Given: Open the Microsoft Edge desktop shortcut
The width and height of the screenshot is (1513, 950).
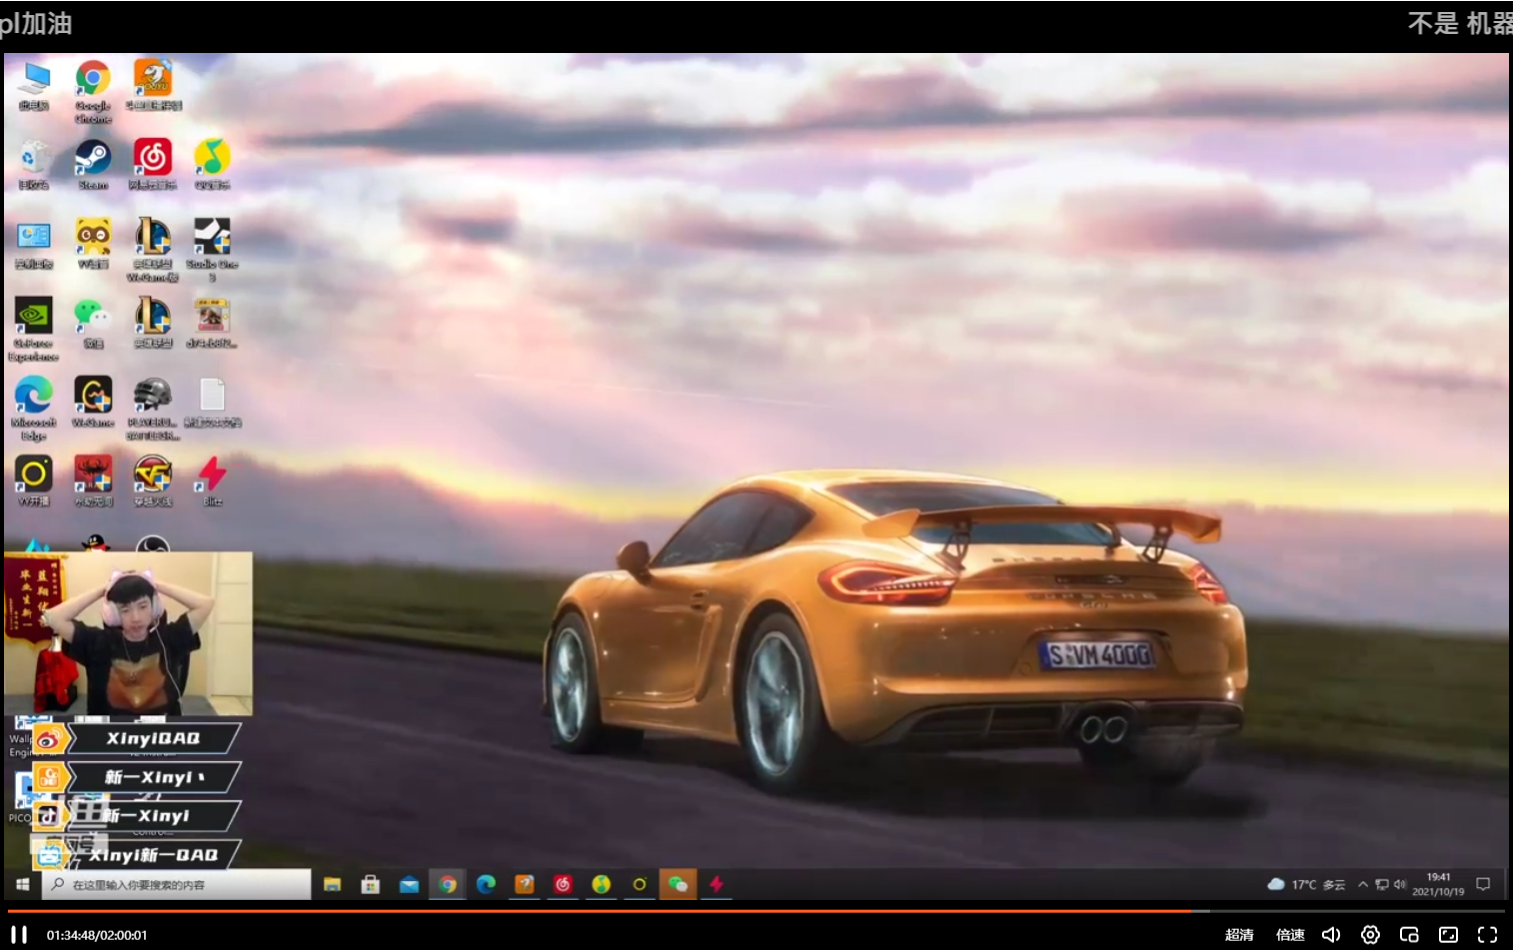Looking at the screenshot, I should tap(34, 397).
